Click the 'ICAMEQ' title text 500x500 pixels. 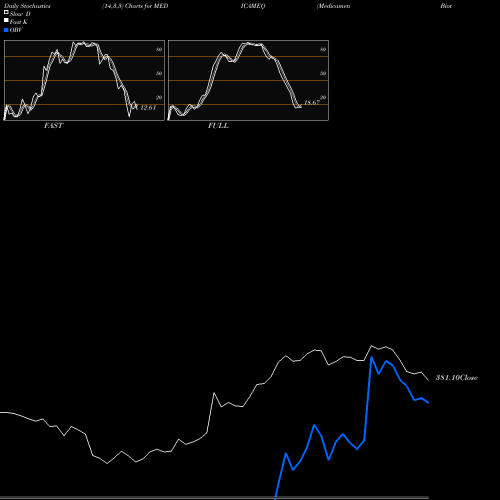[253, 6]
